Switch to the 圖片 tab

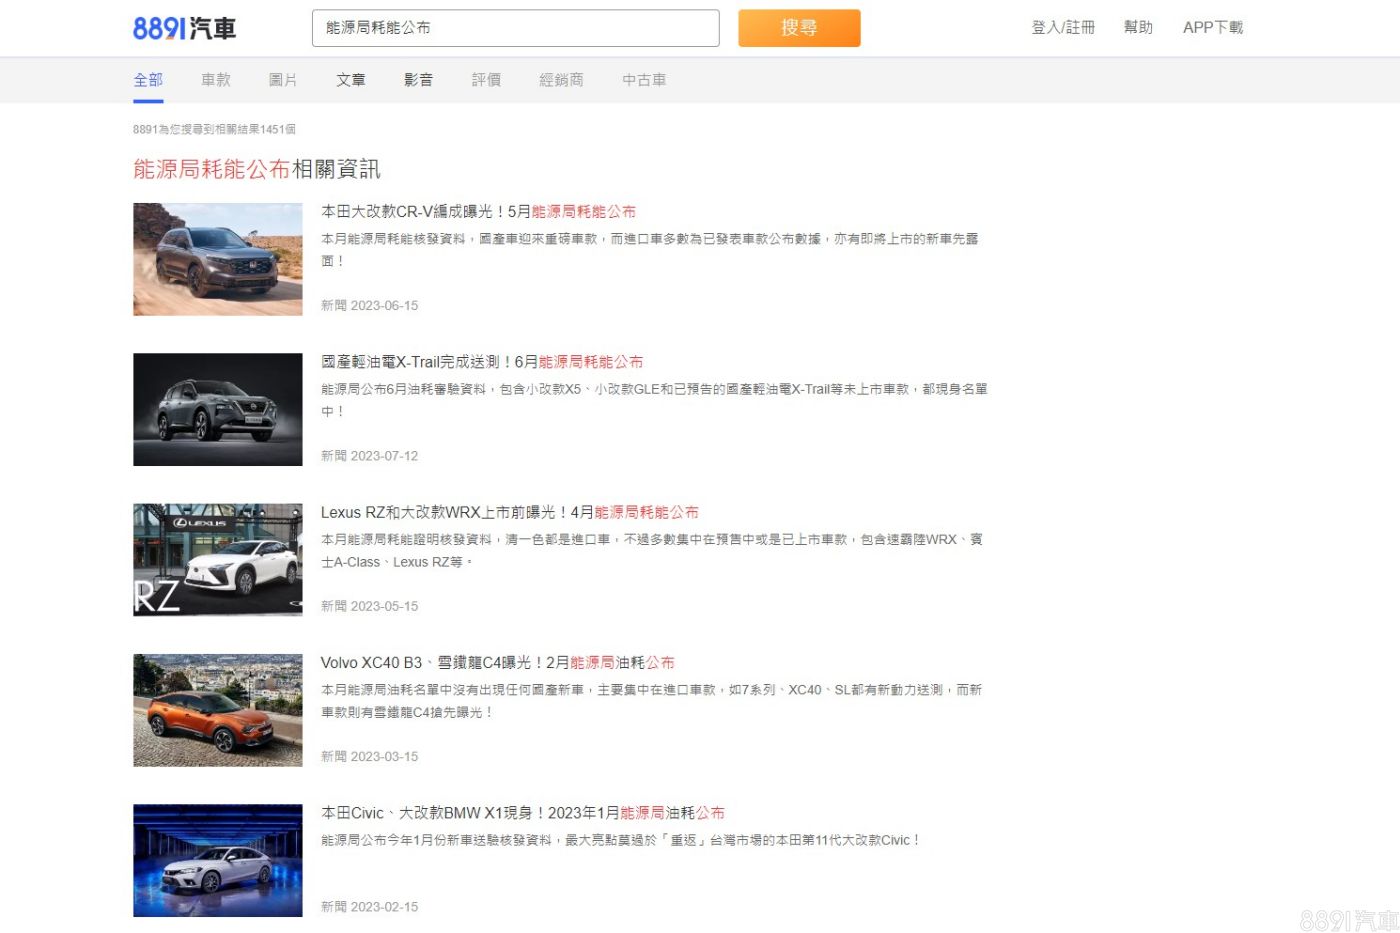283,80
